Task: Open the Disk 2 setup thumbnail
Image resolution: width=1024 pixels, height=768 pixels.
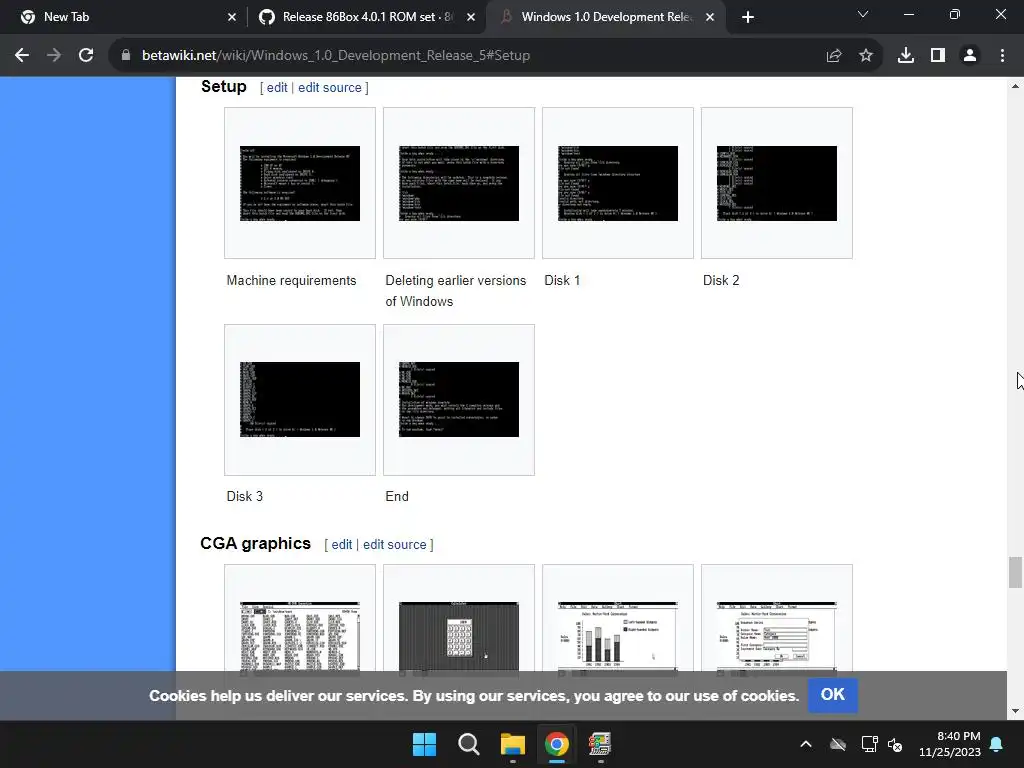Action: pos(776,184)
